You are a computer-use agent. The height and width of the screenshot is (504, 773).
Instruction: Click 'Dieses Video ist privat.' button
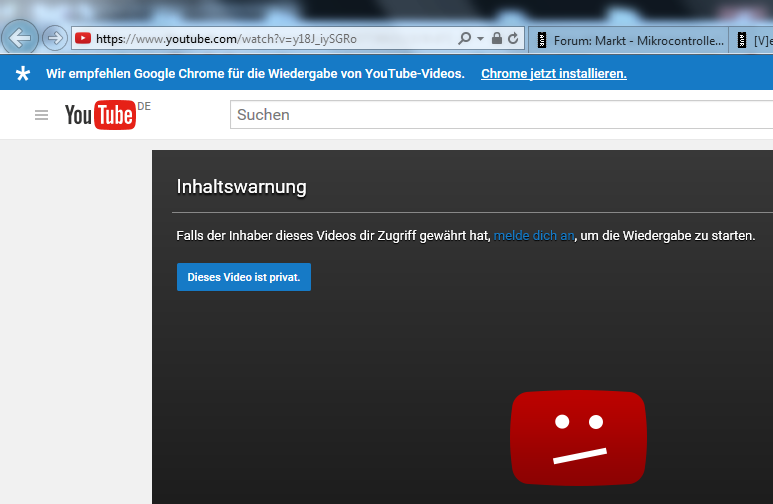244,277
